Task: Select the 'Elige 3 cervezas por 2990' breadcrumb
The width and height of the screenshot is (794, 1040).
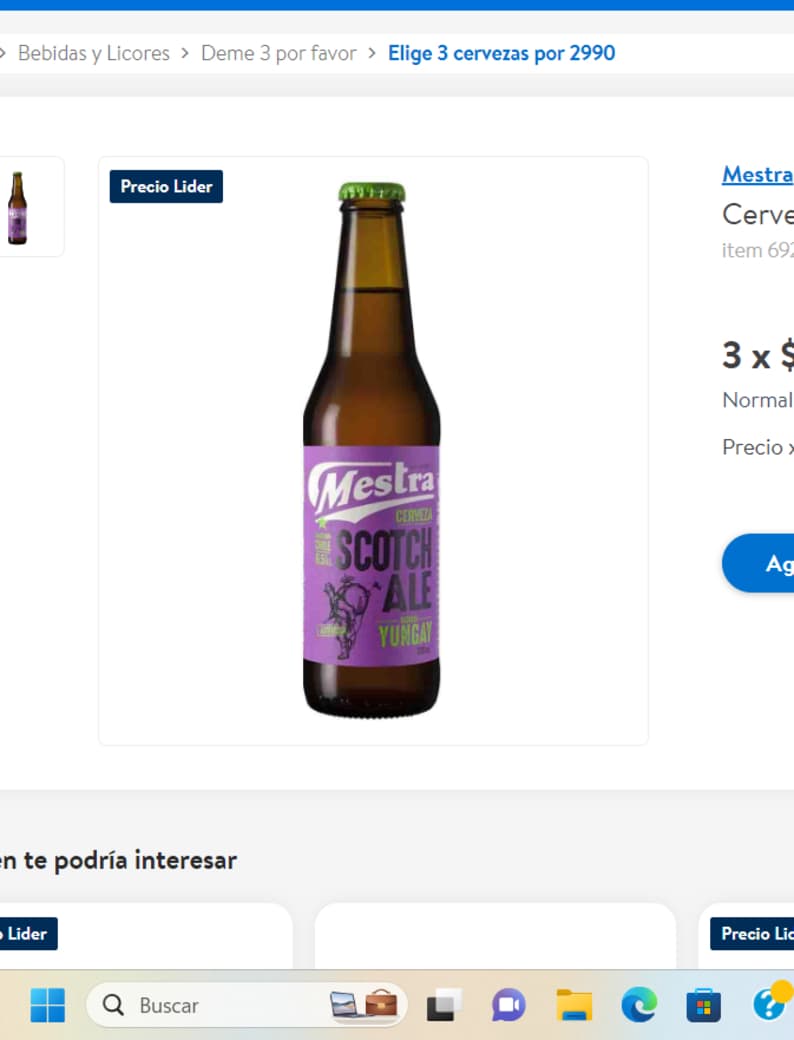Action: click(x=501, y=53)
